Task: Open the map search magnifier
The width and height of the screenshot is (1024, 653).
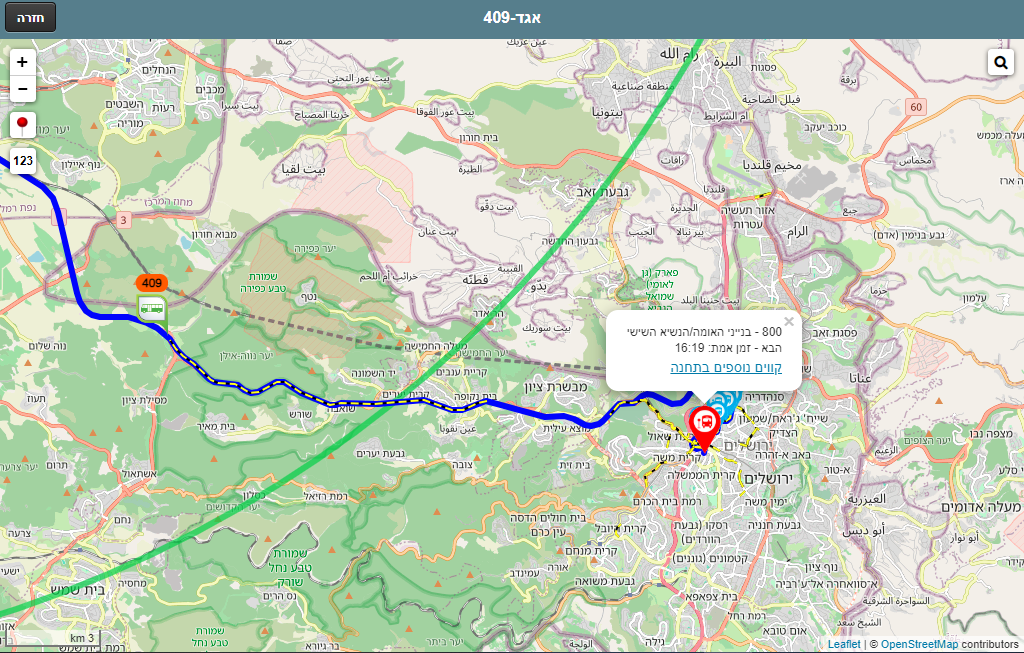Action: 1000,63
